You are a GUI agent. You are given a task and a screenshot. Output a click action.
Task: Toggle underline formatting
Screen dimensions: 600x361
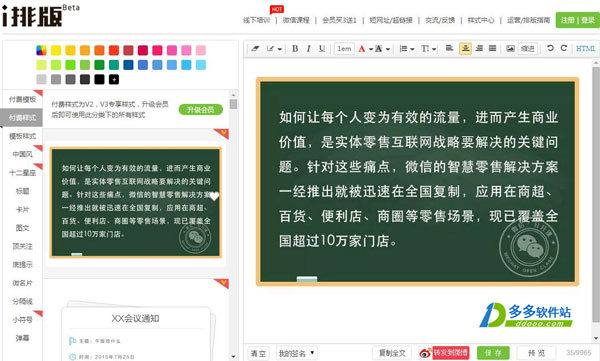click(x=322, y=49)
